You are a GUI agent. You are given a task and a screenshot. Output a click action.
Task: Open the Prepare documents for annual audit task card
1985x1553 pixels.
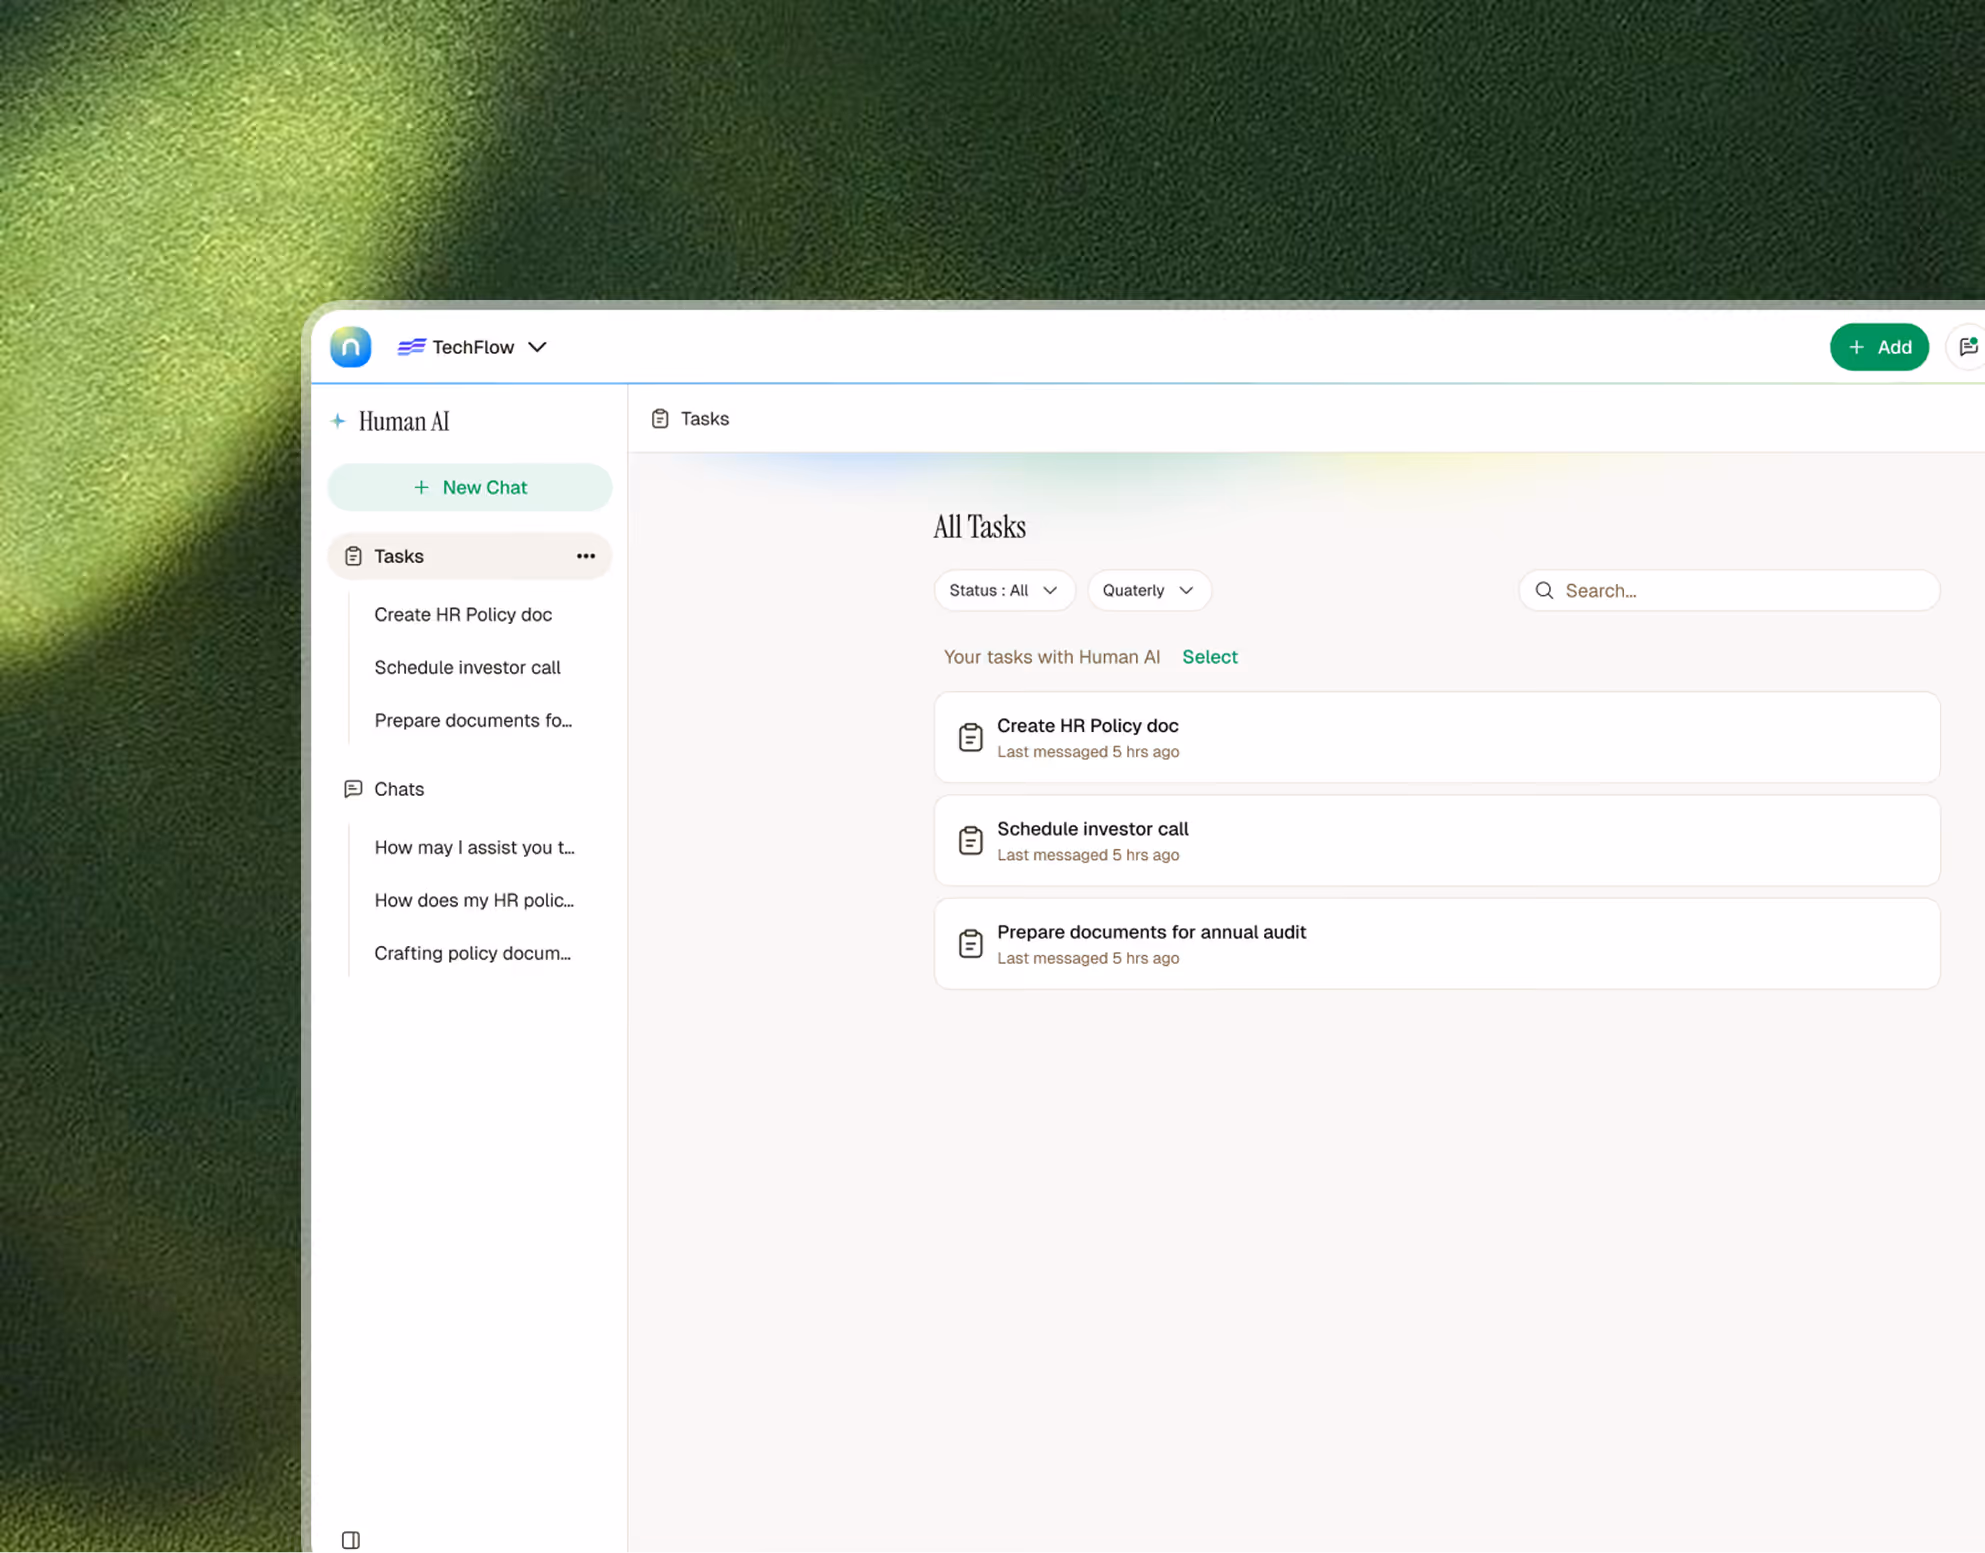pyautogui.click(x=1437, y=943)
